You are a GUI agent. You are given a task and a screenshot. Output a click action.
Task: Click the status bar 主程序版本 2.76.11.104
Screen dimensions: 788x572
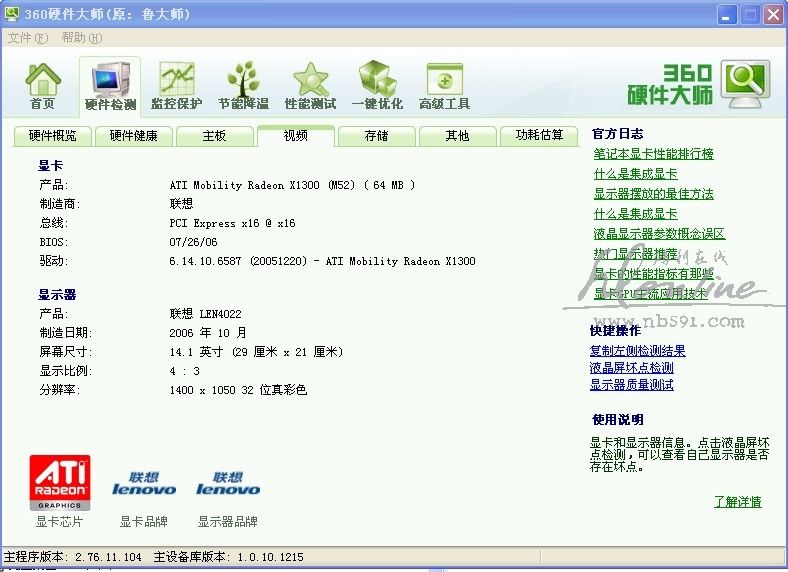click(73, 557)
